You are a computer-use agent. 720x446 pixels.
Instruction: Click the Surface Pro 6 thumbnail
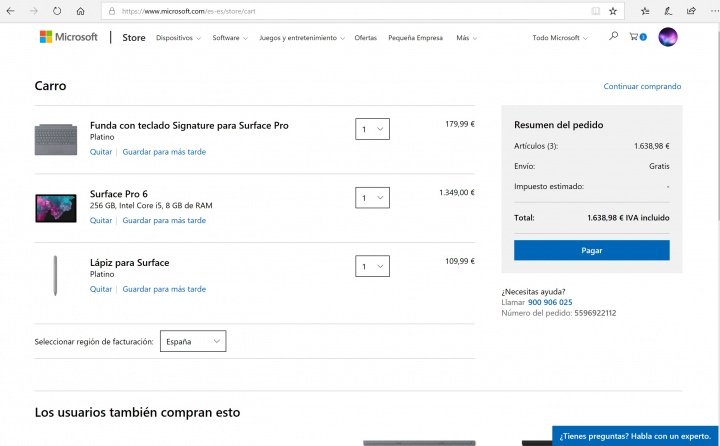(56, 207)
